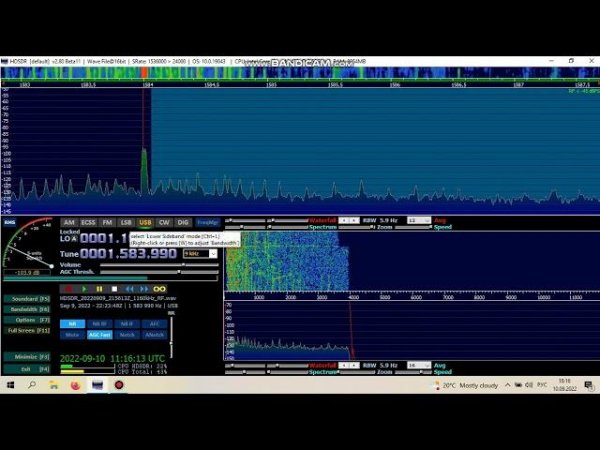Open the notification center icon
Image resolution: width=600 pixels, height=450 pixels.
click(589, 385)
